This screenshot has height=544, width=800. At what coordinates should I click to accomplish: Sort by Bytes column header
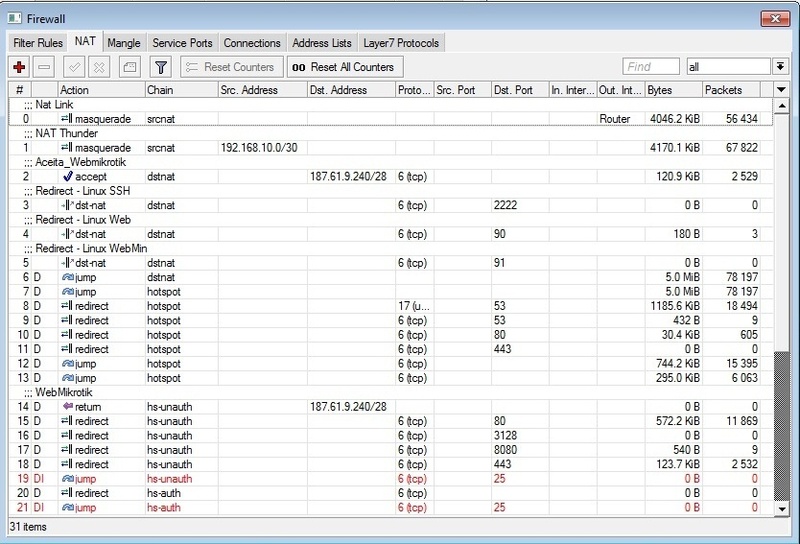[673, 90]
